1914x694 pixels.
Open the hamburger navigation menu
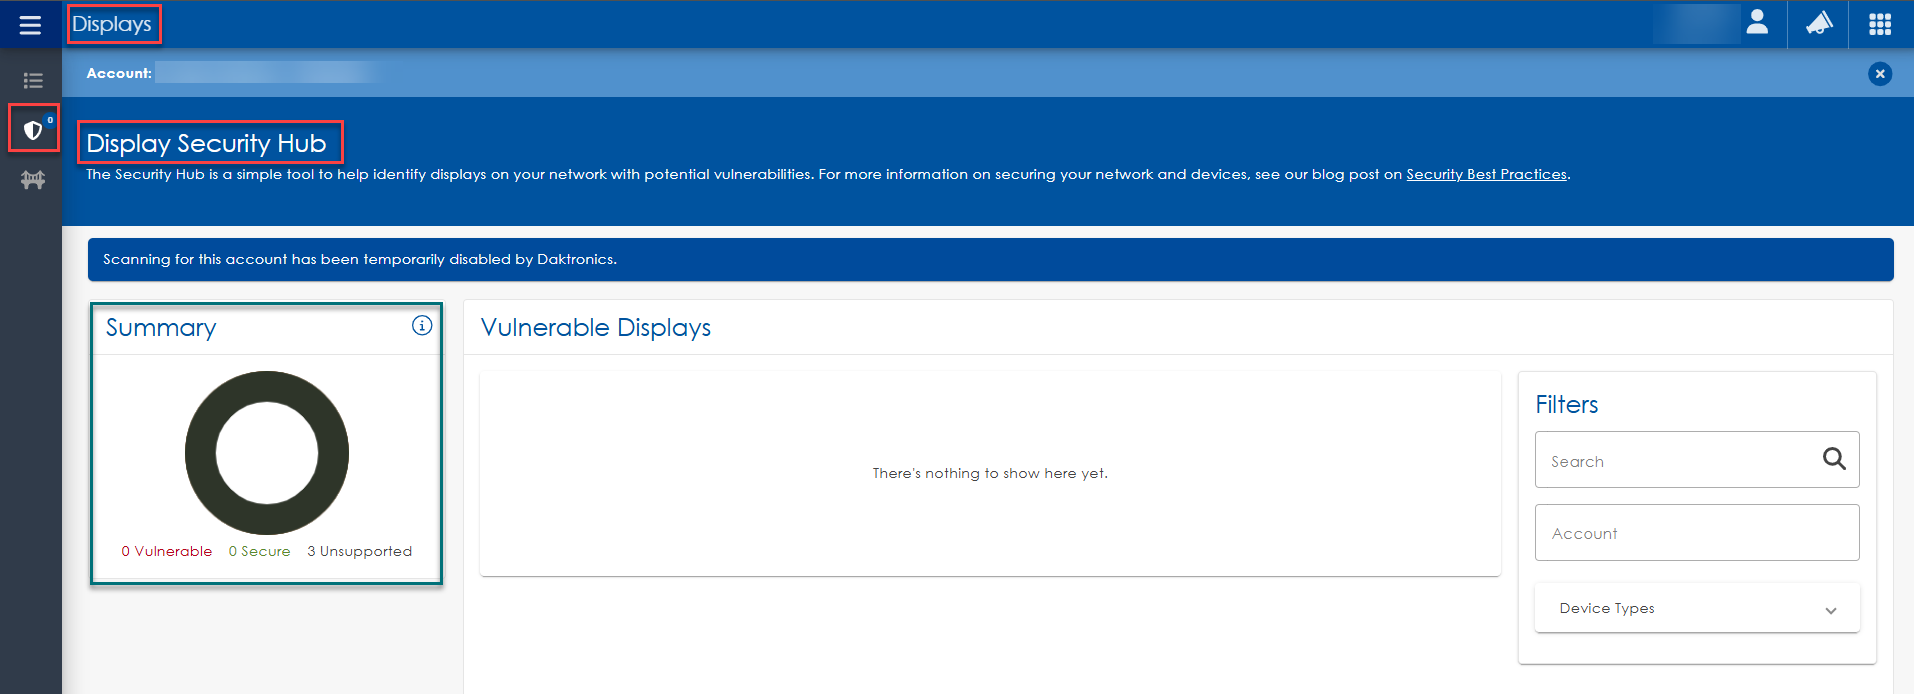tap(30, 24)
